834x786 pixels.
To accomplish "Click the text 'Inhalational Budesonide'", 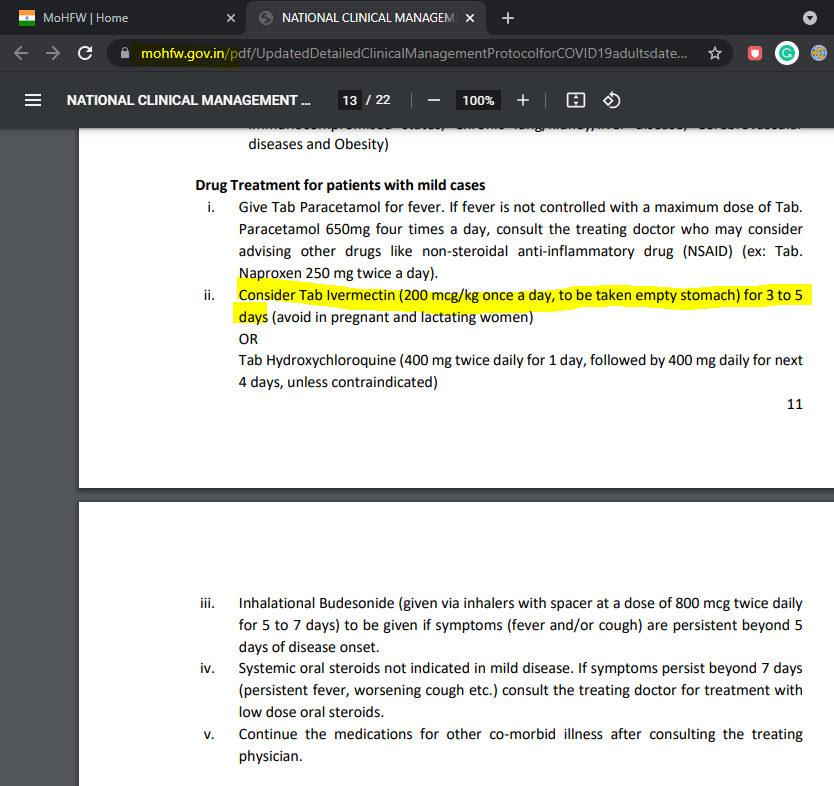I will [x=316, y=603].
